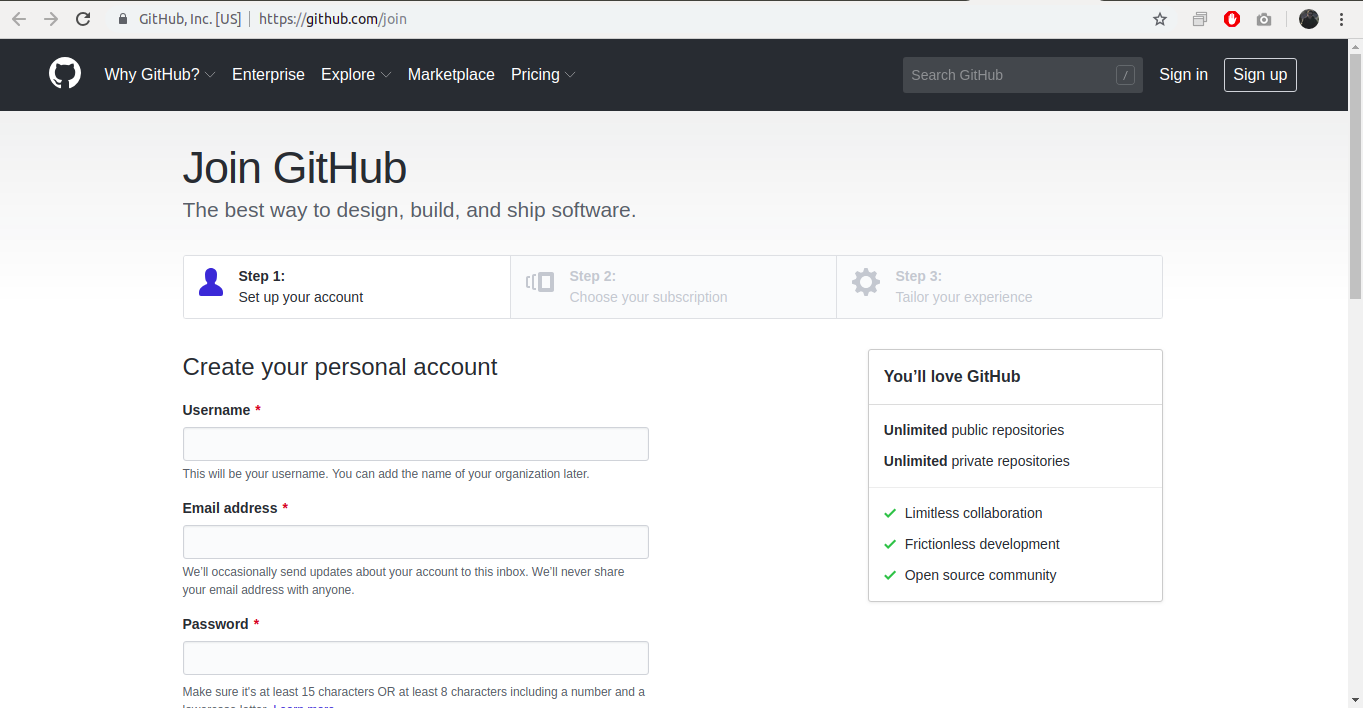Click the Unlimited private repositories text
Image resolution: width=1363 pixels, height=708 pixels.
977,461
